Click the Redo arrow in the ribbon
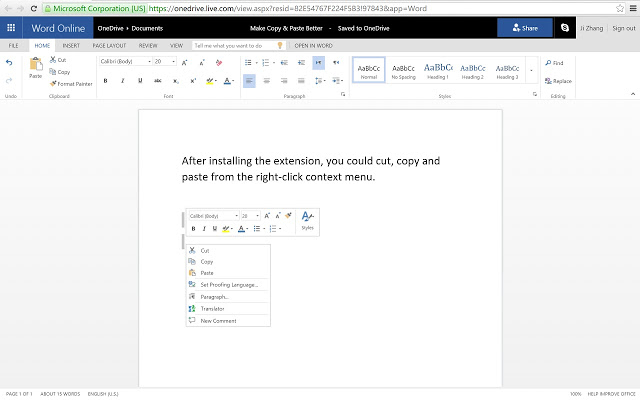The image size is (640, 400). click(9, 80)
